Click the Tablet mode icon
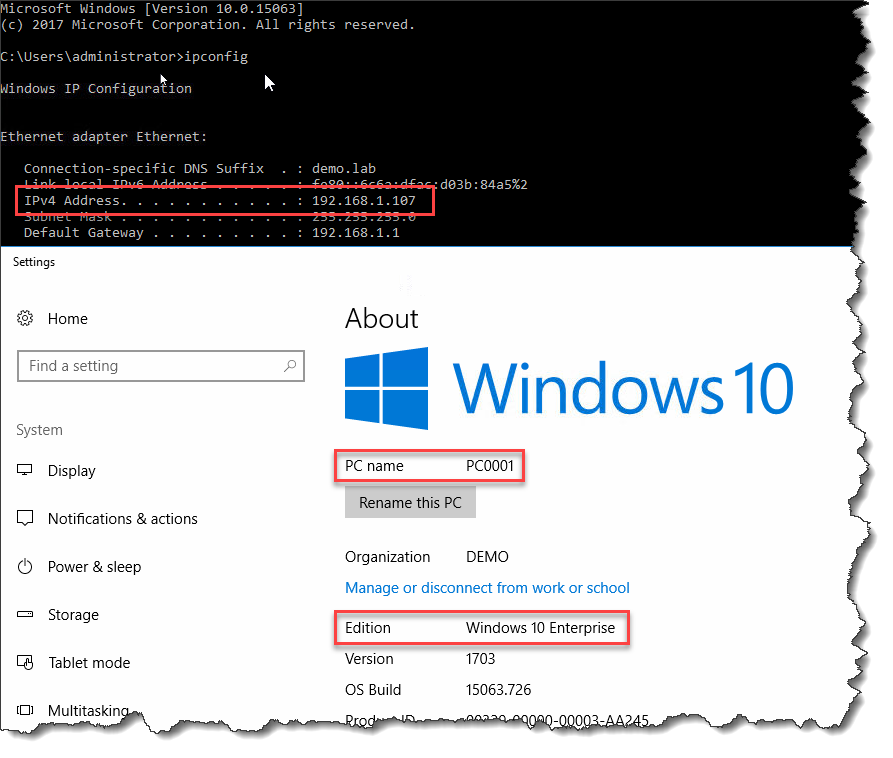893x758 pixels. click(25, 662)
